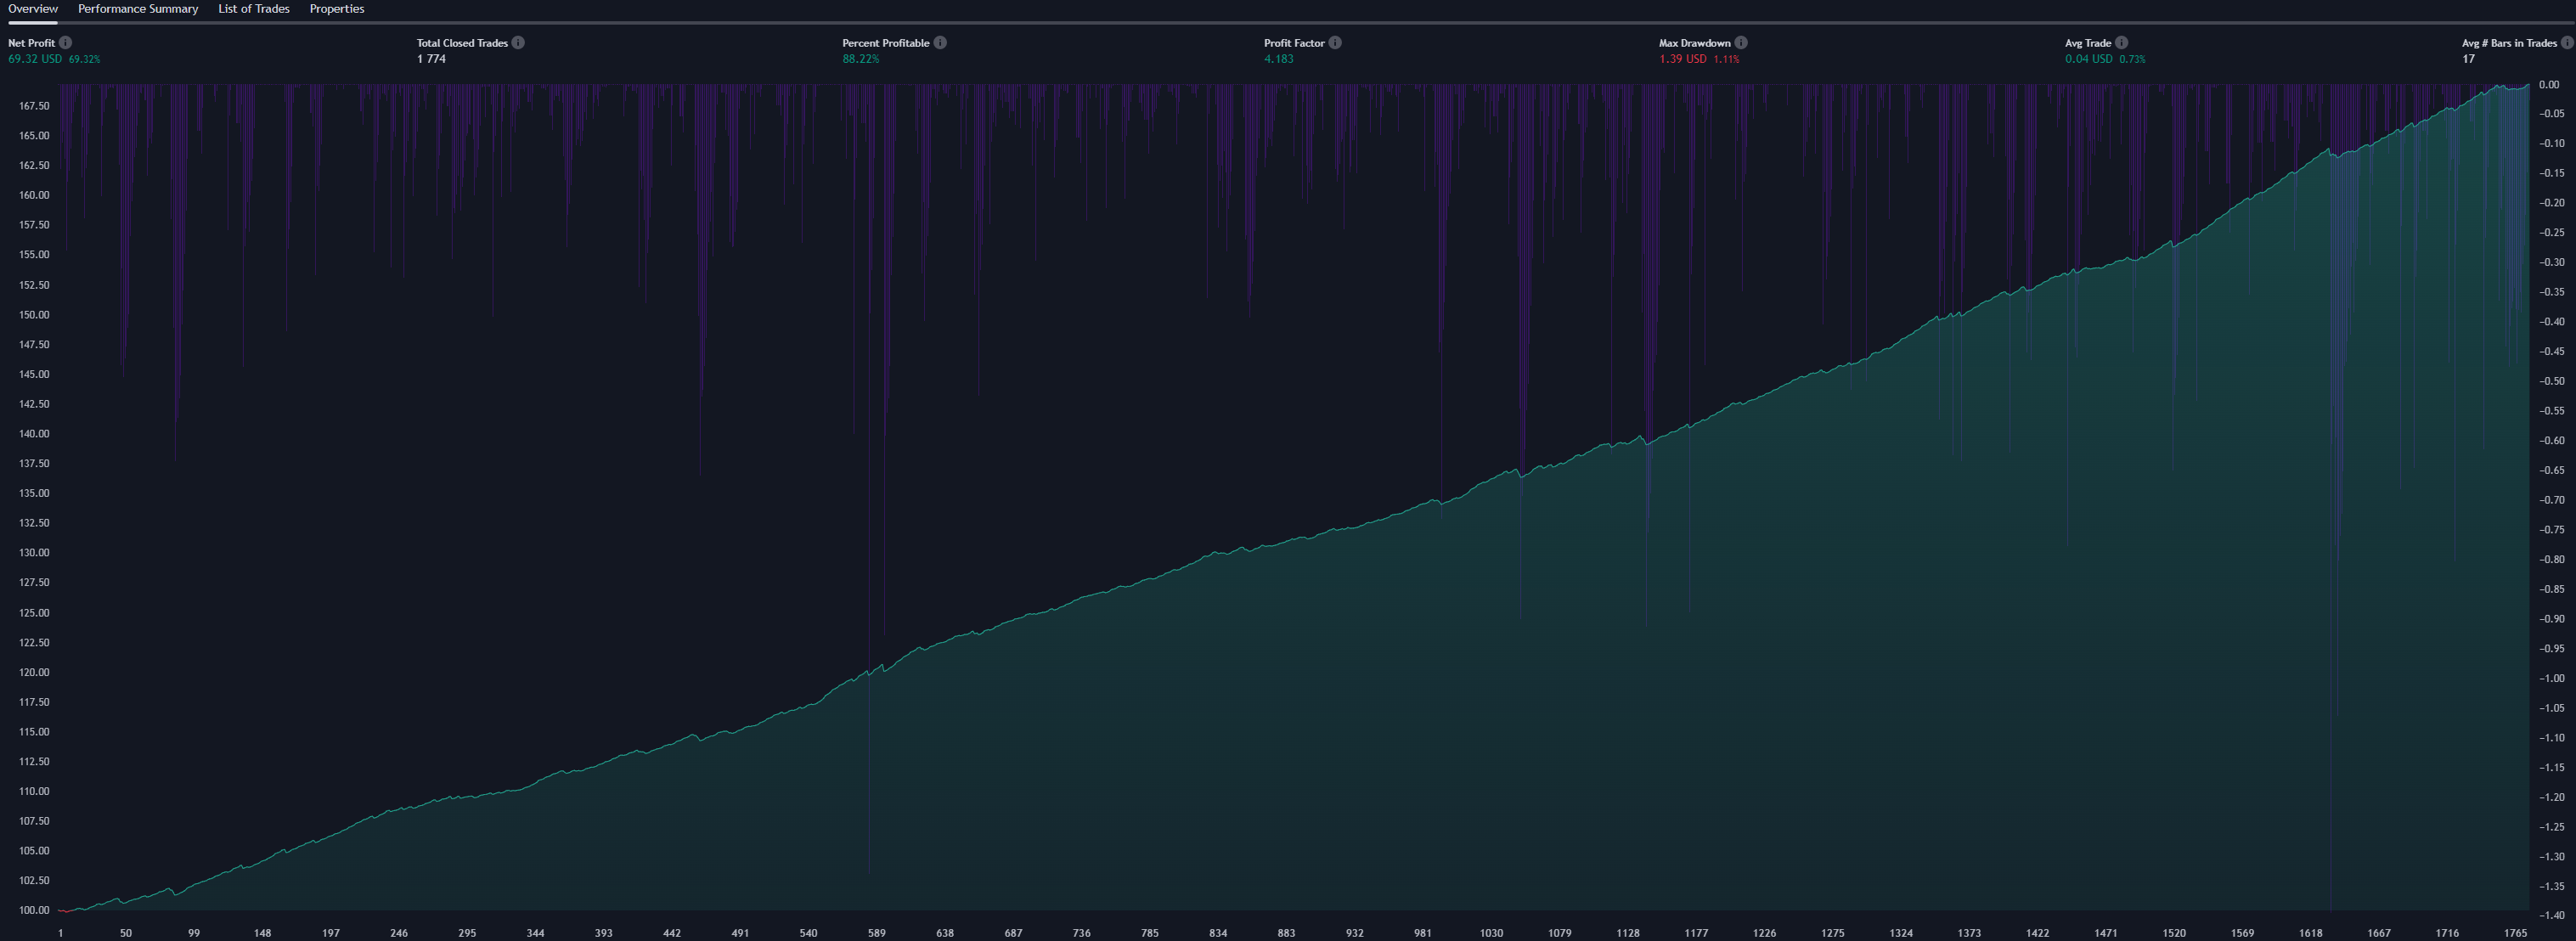Click trade number 1765 on the bottom axis
Image resolution: width=2576 pixels, height=941 pixels.
(2515, 933)
